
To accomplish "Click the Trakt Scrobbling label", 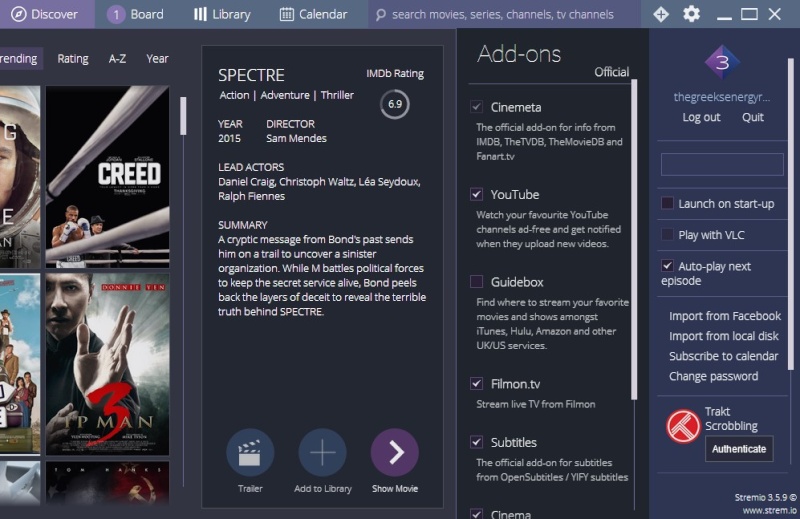I will coord(731,418).
